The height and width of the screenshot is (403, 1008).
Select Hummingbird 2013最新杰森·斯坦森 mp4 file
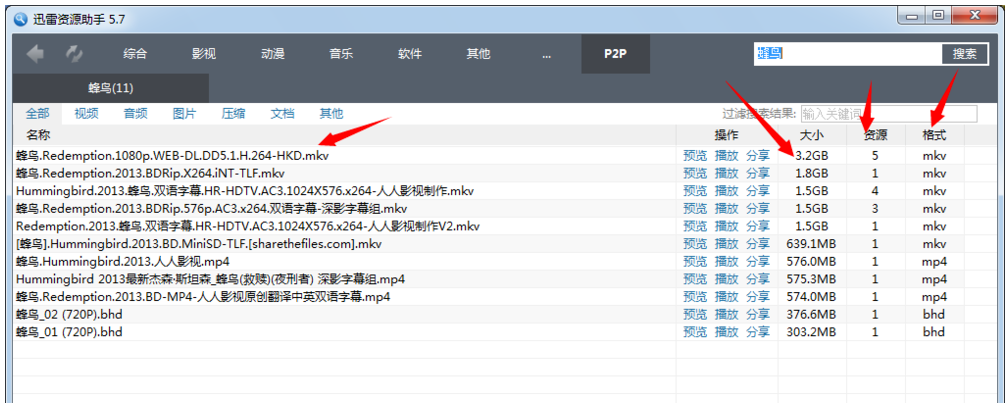point(210,280)
